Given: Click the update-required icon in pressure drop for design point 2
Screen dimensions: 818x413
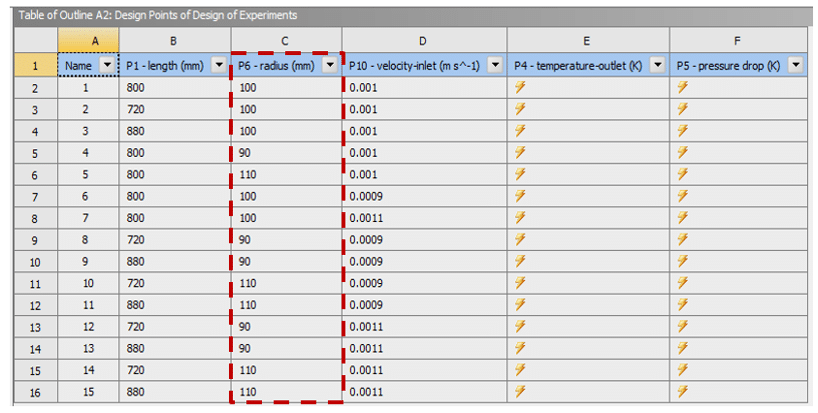Looking at the screenshot, I should (683, 109).
